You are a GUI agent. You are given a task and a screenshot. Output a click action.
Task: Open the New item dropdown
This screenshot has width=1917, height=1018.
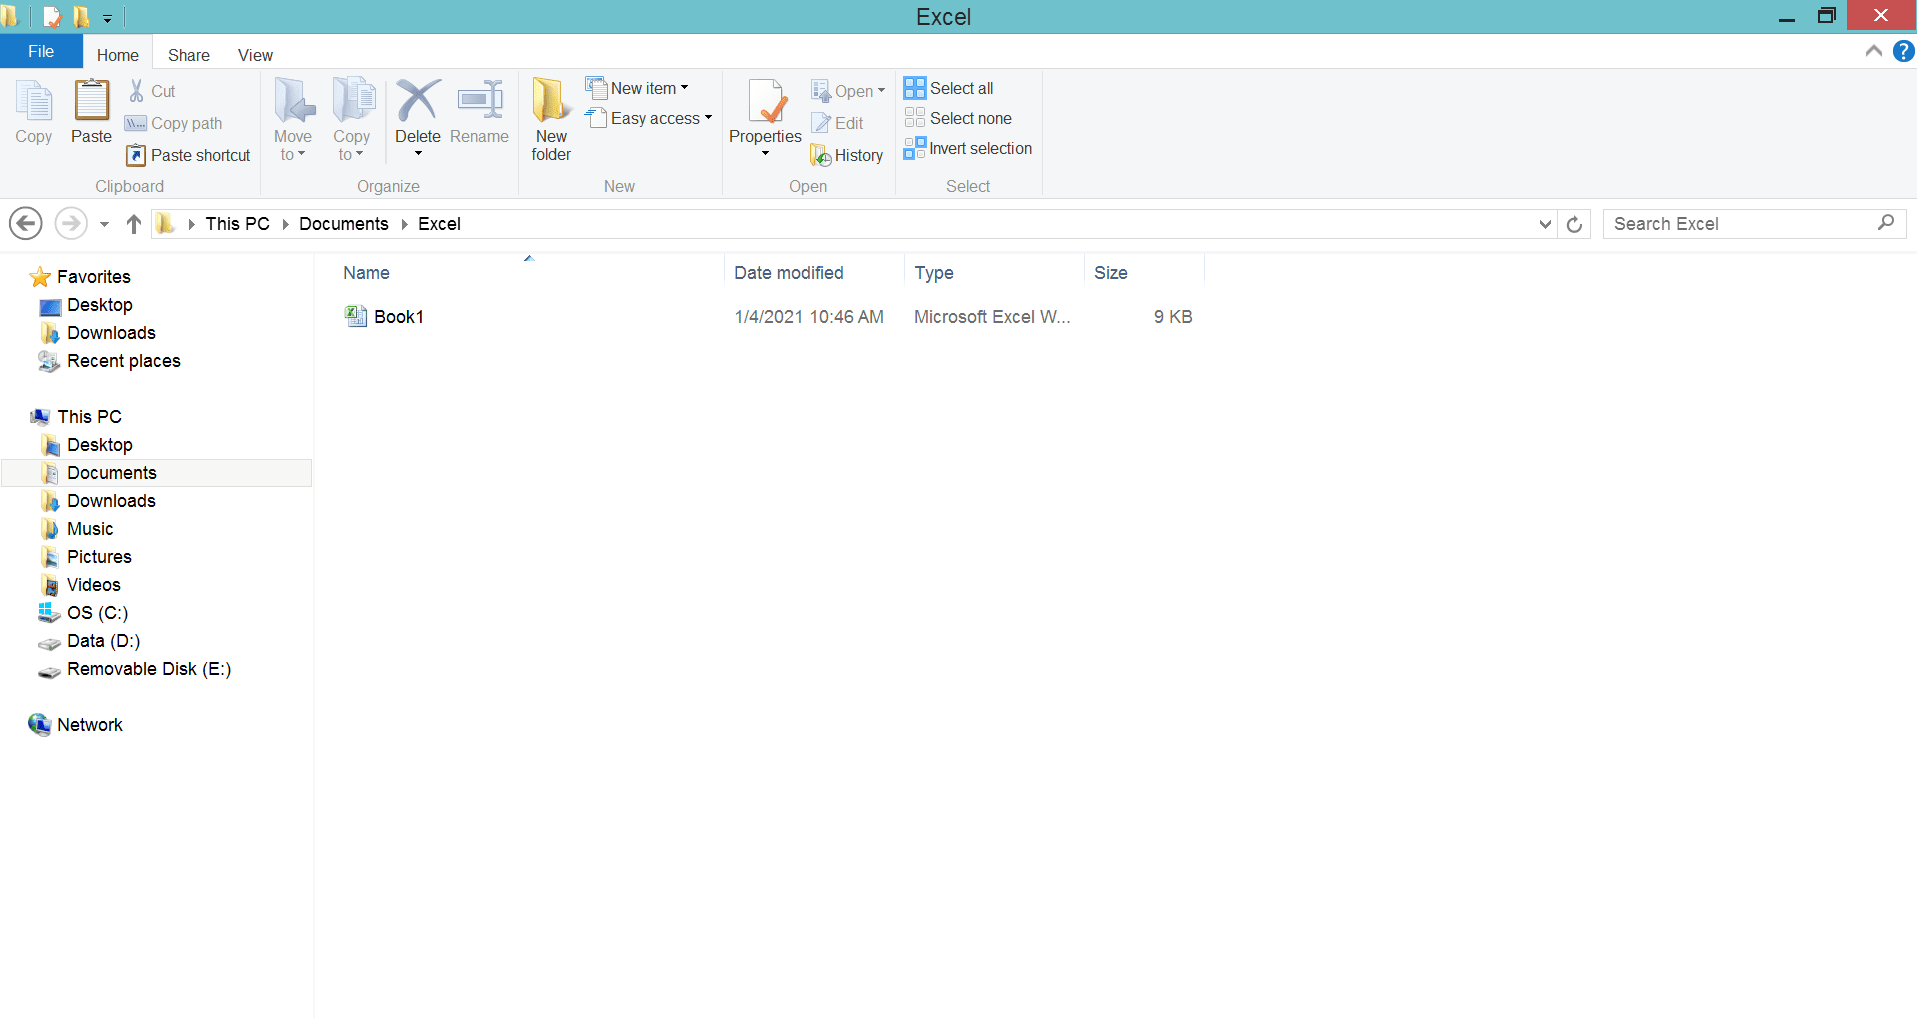[x=638, y=88]
